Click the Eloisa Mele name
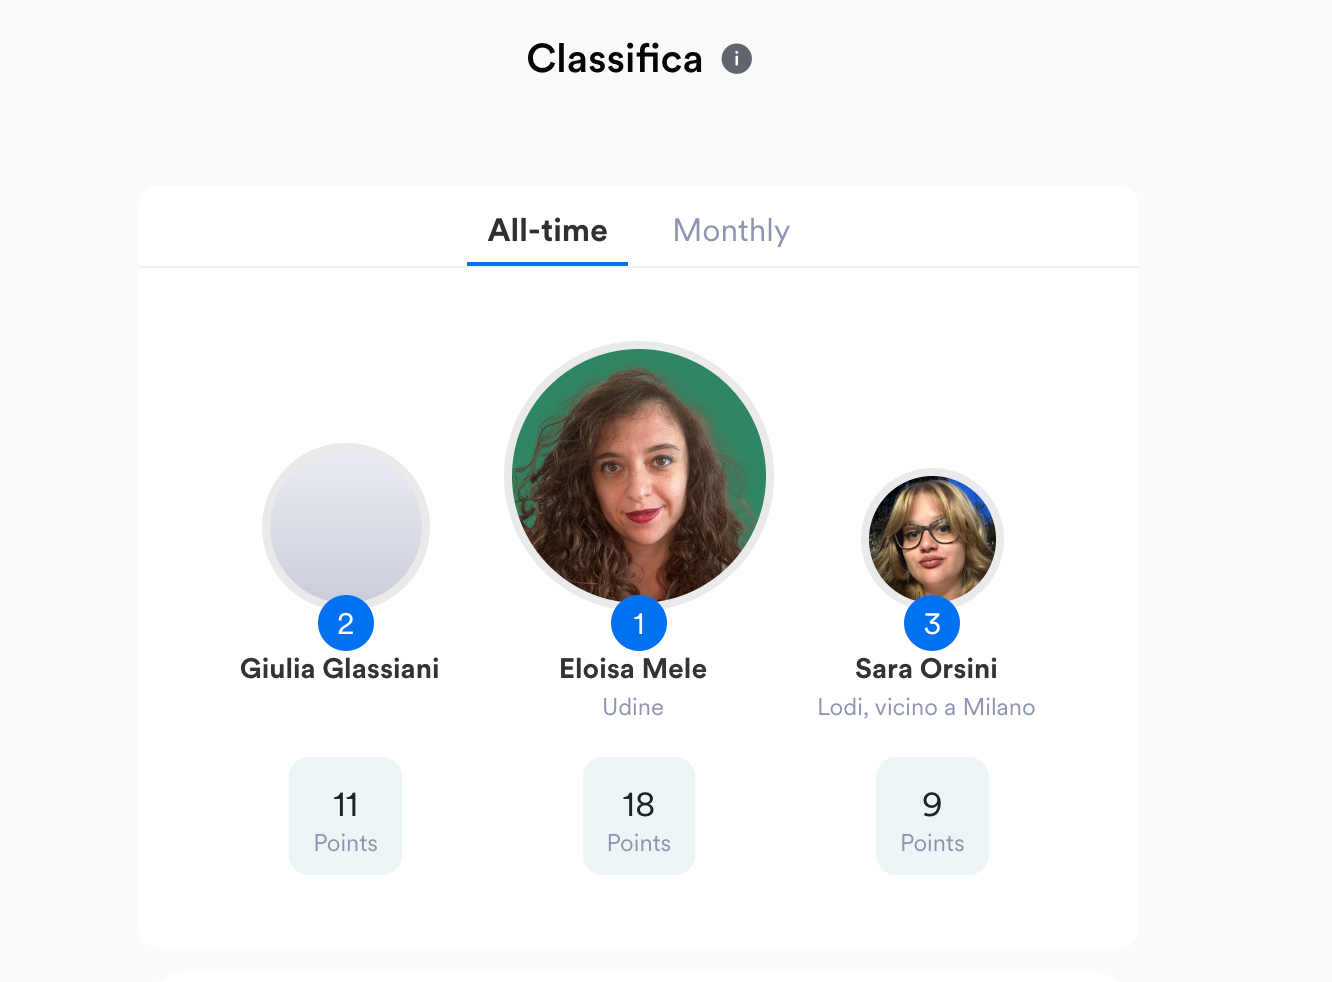The image size is (1332, 982). point(633,669)
